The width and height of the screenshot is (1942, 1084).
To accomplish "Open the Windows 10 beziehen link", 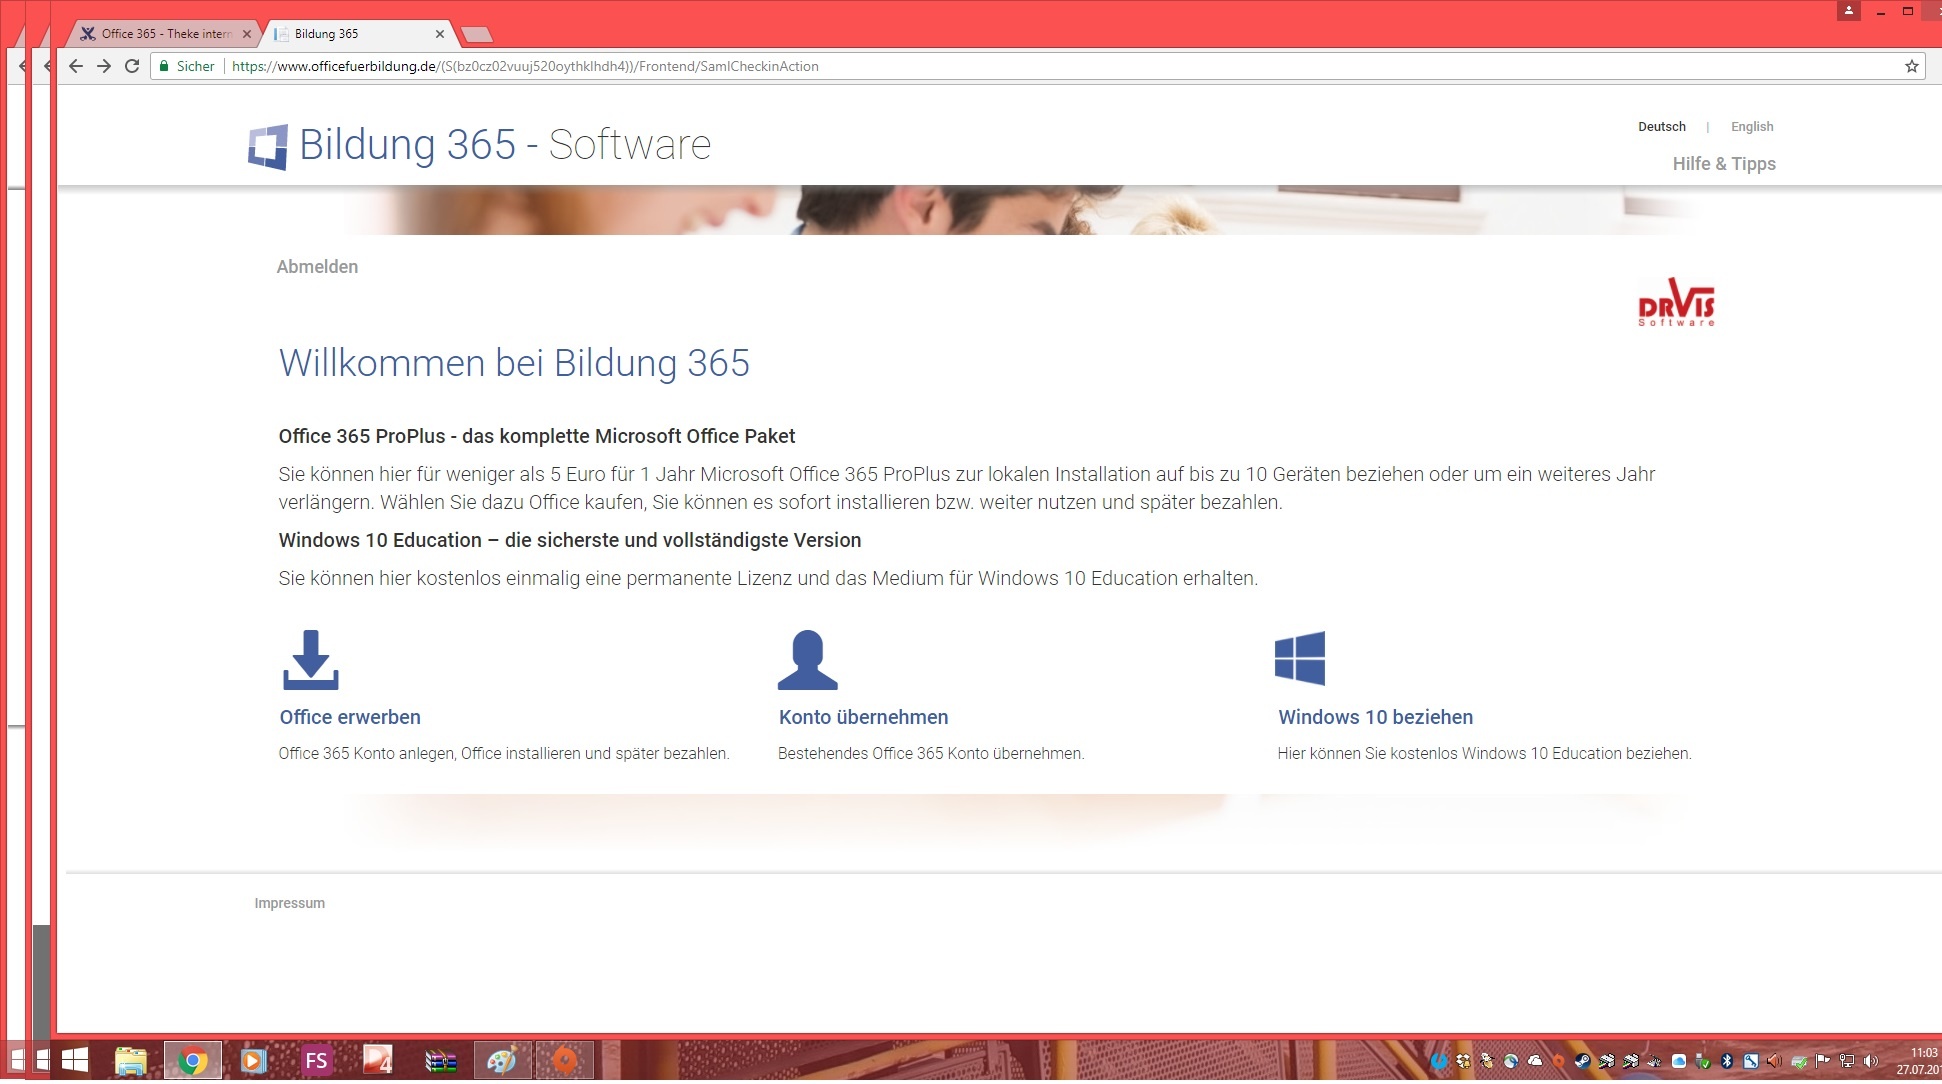I will click(1375, 717).
